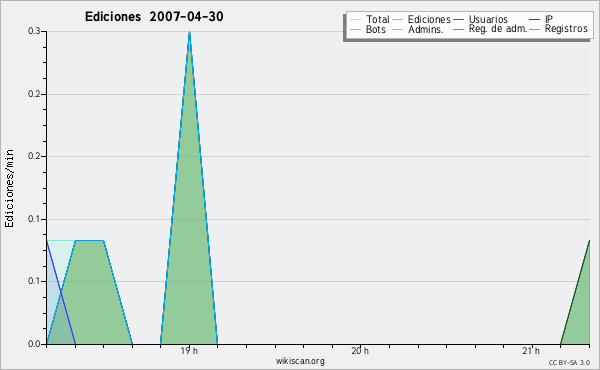Click the green Ediciones legend line swatch
This screenshot has height=370, width=600.
[x=398, y=20]
